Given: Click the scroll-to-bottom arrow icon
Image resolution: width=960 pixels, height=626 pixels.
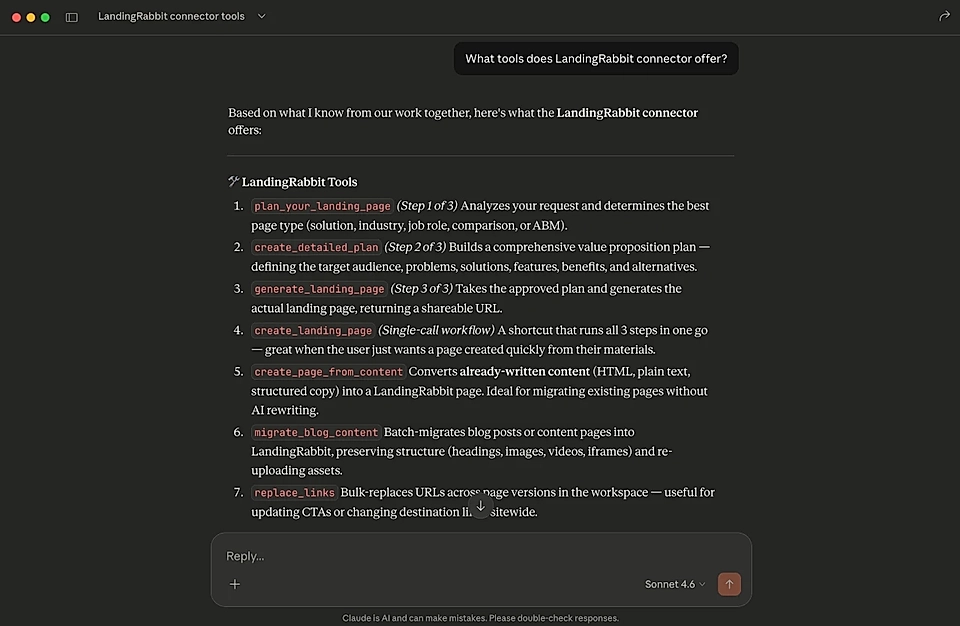Looking at the screenshot, I should (480, 507).
